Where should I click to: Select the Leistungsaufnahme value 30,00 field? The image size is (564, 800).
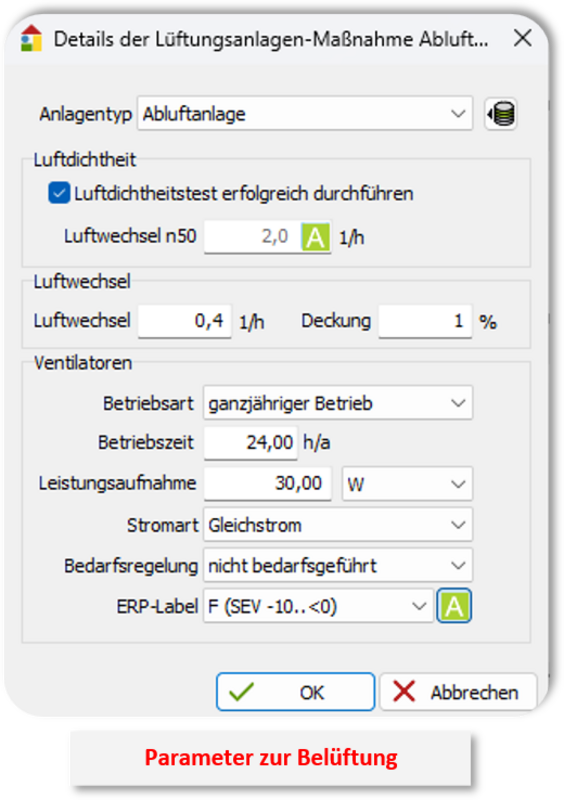point(267,483)
